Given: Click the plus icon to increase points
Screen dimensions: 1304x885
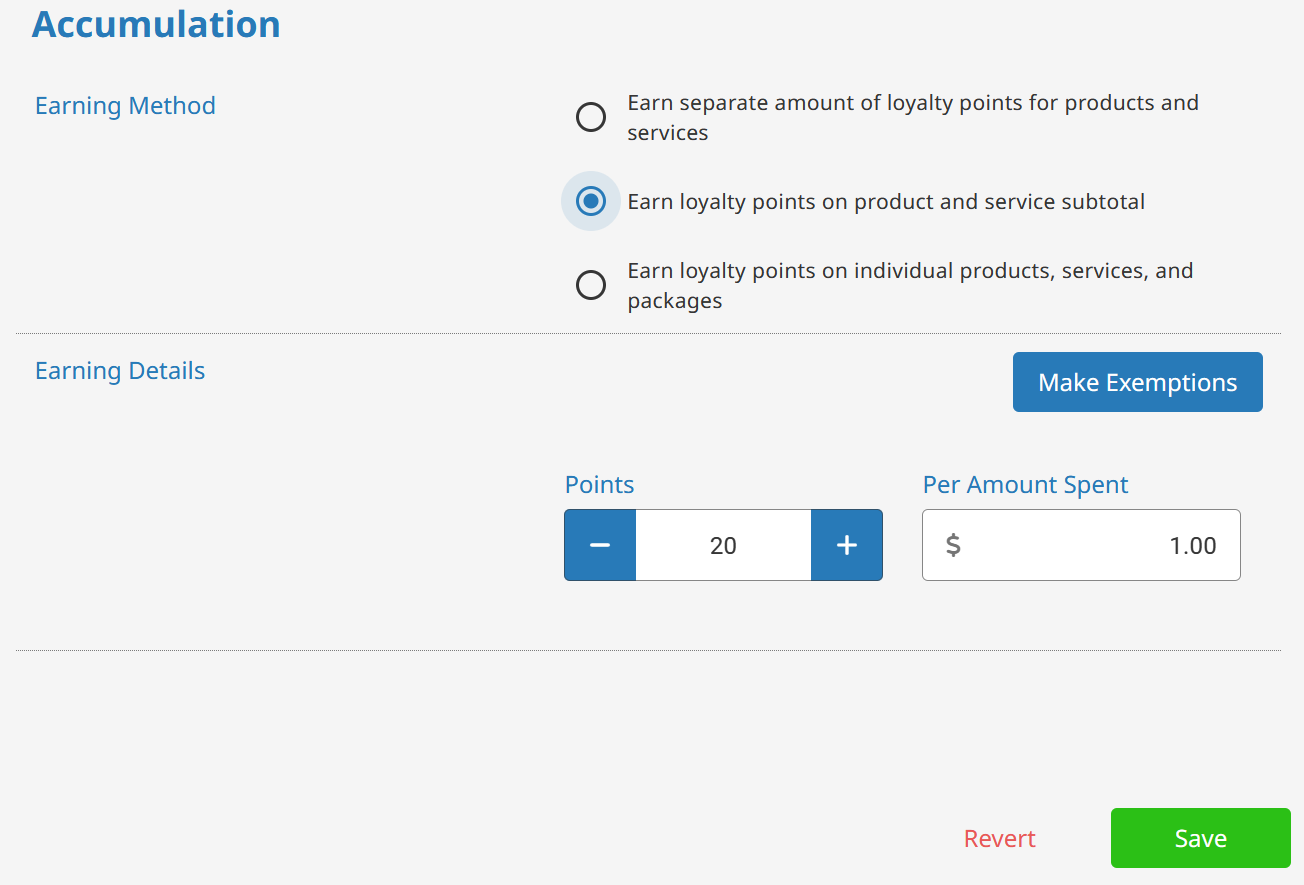Looking at the screenshot, I should (847, 545).
